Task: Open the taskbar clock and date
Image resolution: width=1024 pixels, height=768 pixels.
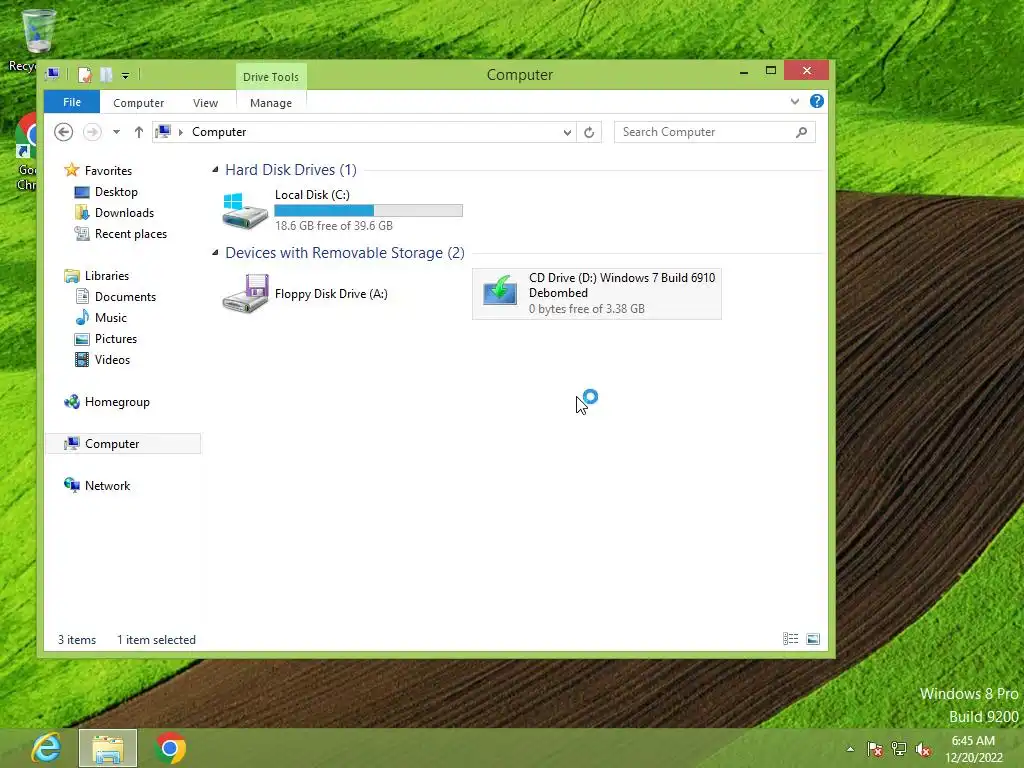Action: (973, 749)
